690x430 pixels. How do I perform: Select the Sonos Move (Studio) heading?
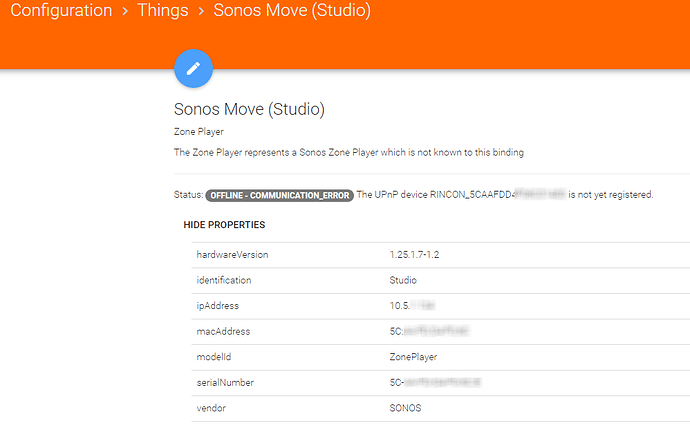coord(249,109)
